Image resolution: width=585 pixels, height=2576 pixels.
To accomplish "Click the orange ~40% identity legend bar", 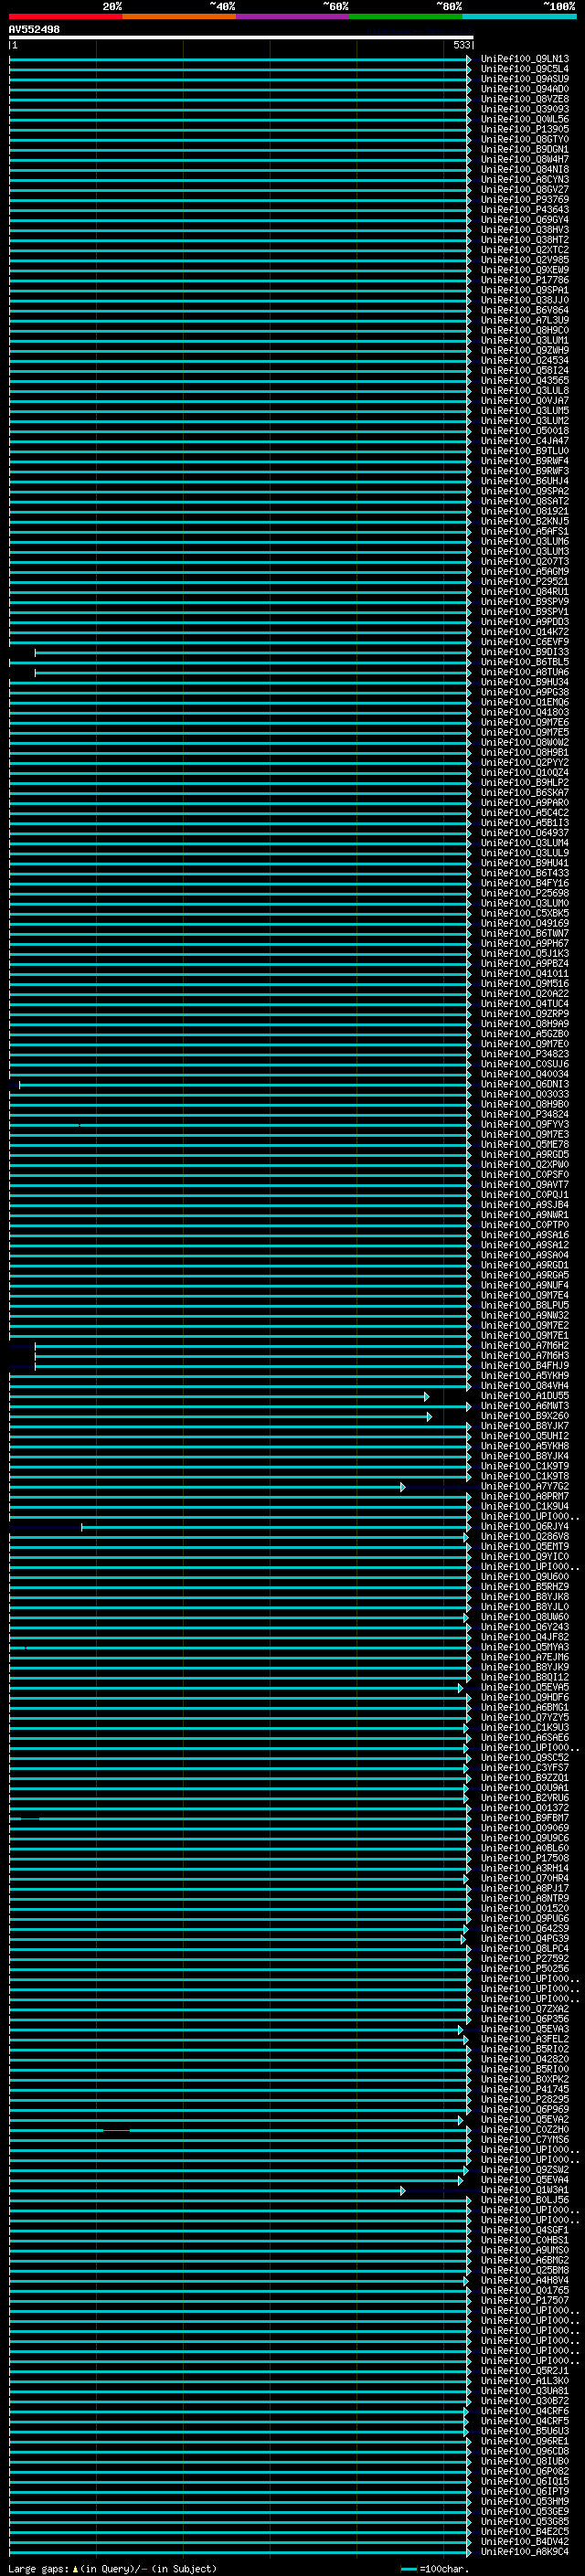I will 179,16.
